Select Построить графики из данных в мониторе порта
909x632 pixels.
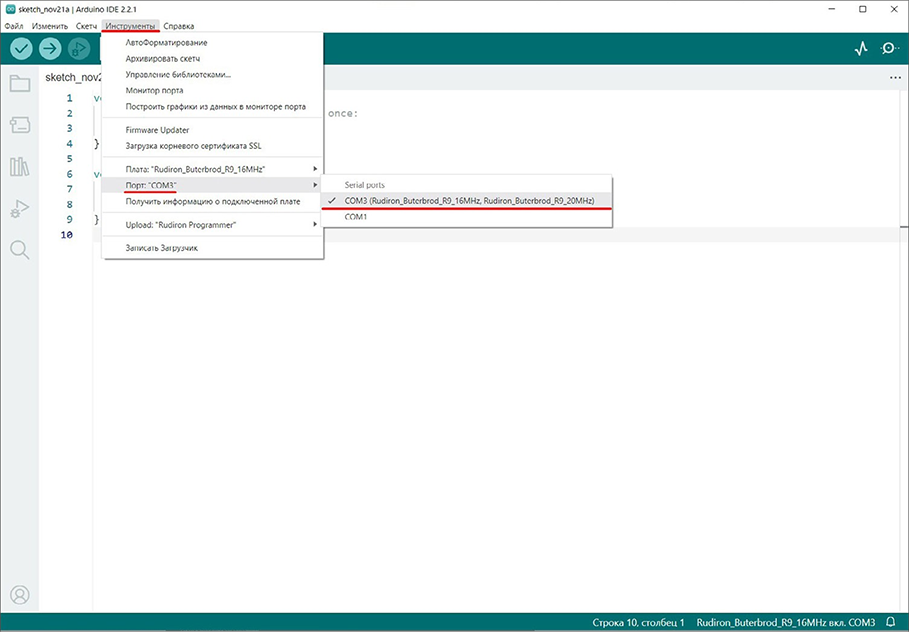pos(212,107)
